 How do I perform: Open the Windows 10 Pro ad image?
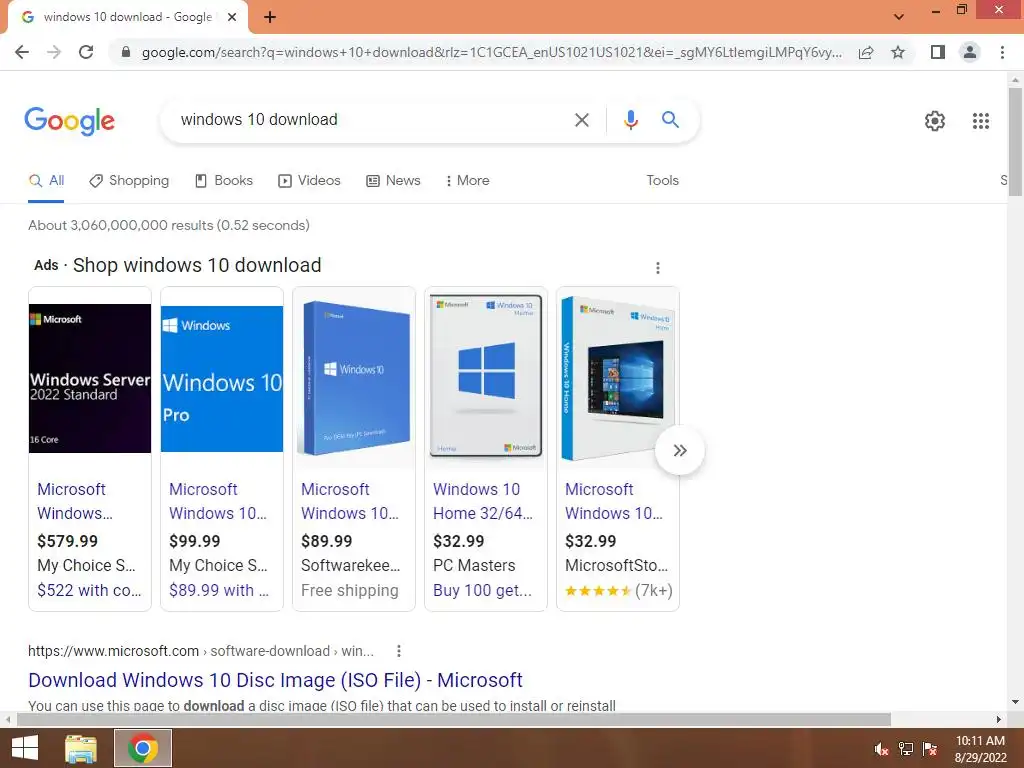click(222, 378)
